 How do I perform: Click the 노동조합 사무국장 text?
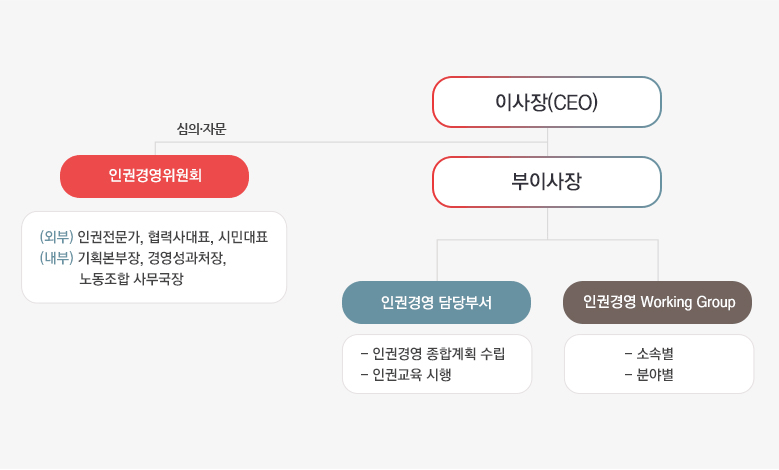[131, 279]
